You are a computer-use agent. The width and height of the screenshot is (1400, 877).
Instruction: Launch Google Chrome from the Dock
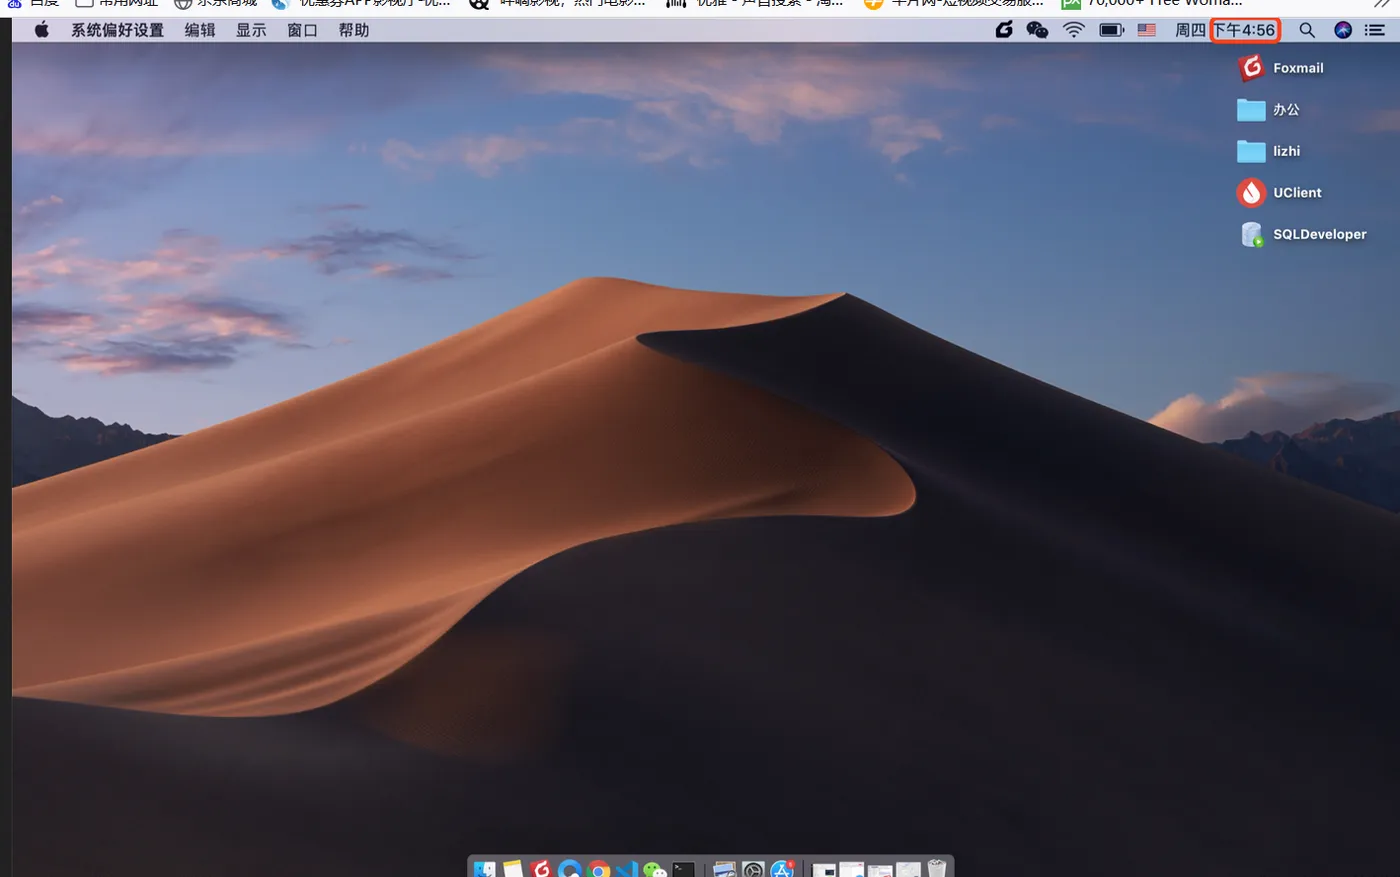(x=598, y=869)
